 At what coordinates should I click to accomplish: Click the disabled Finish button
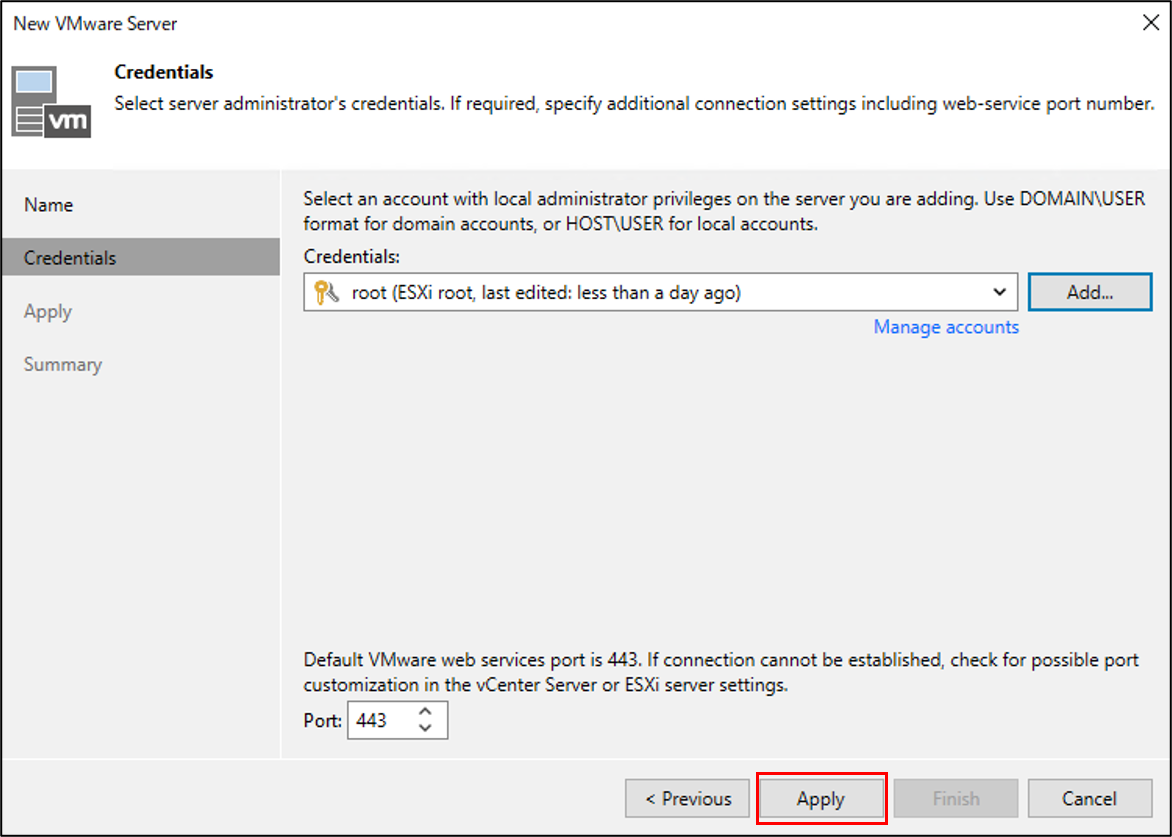coord(956,798)
